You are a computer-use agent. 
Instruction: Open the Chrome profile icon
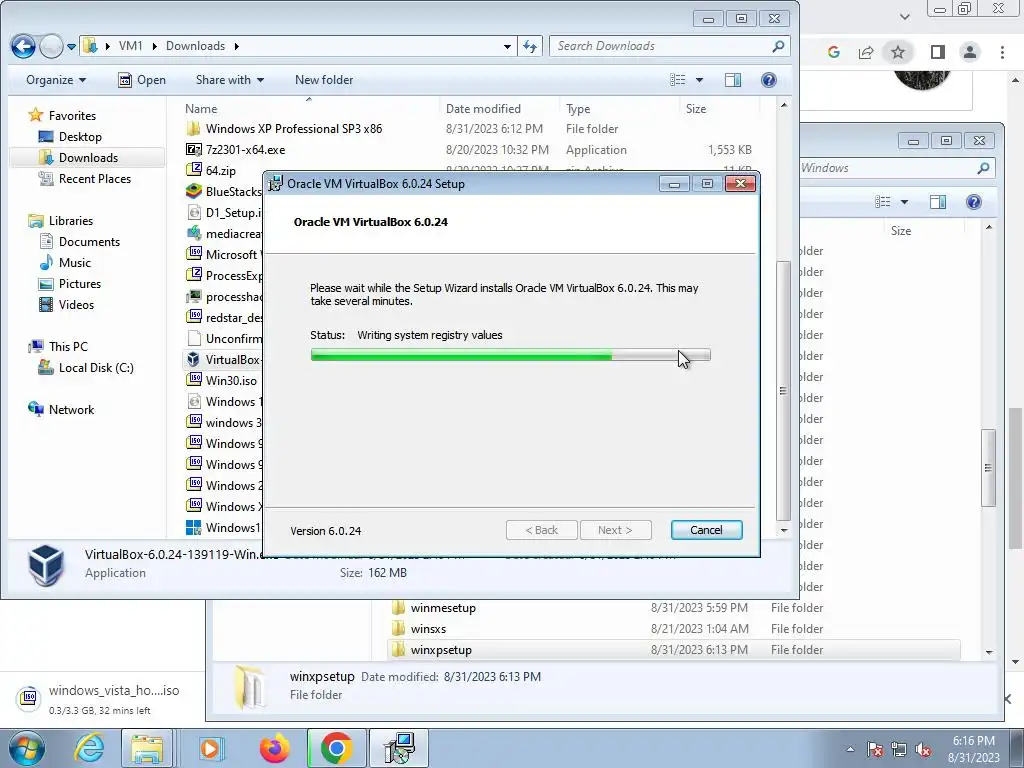970,52
